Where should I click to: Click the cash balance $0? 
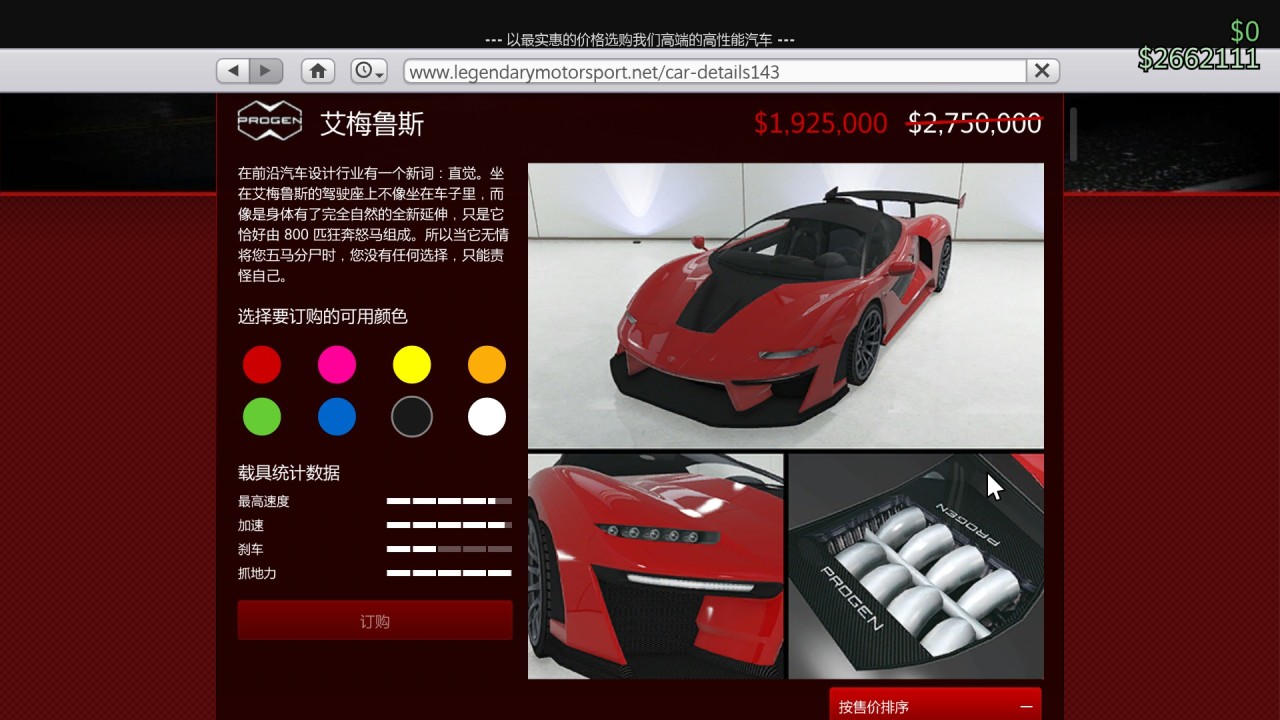pos(1245,31)
